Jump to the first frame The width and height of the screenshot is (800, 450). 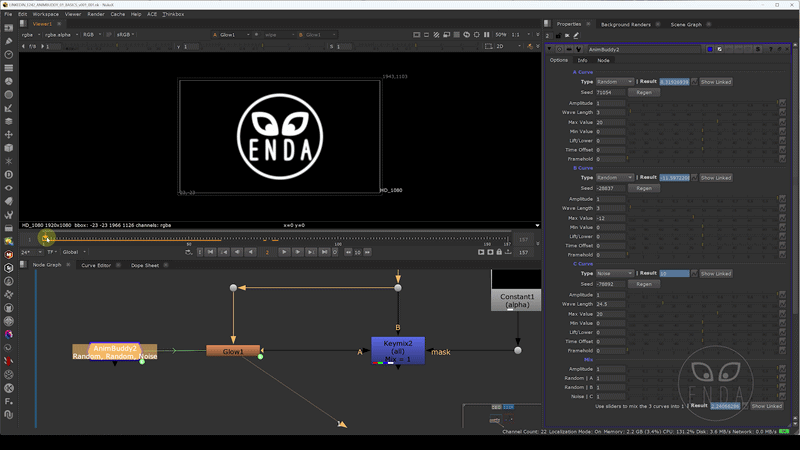[210, 252]
